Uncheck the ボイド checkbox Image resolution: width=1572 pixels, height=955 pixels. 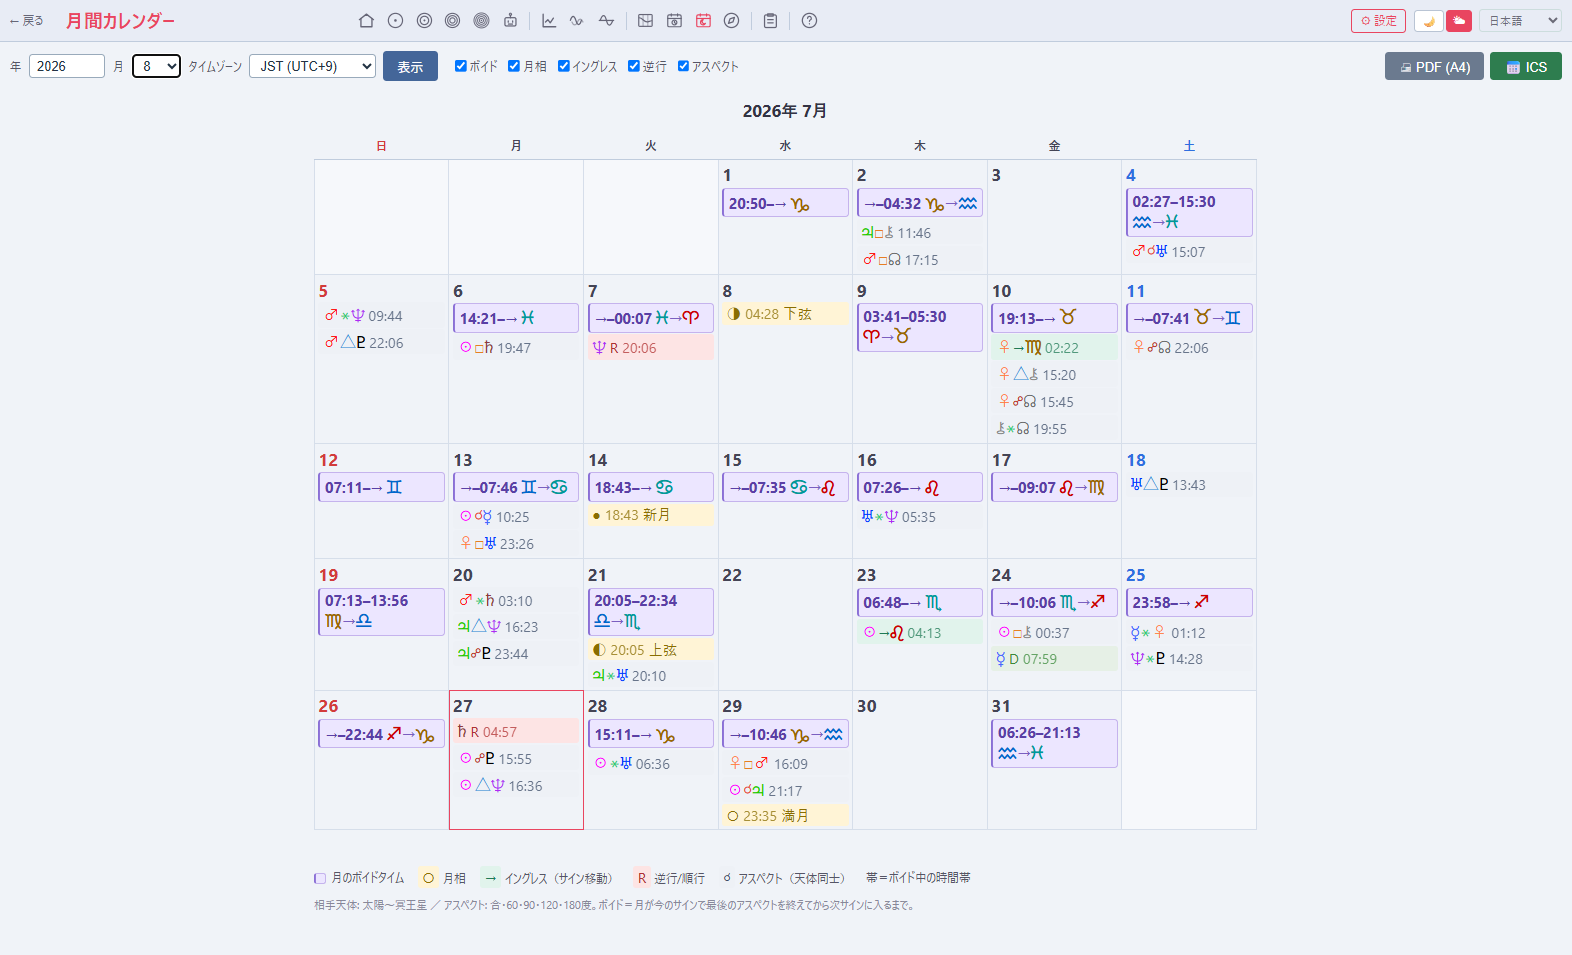click(461, 66)
